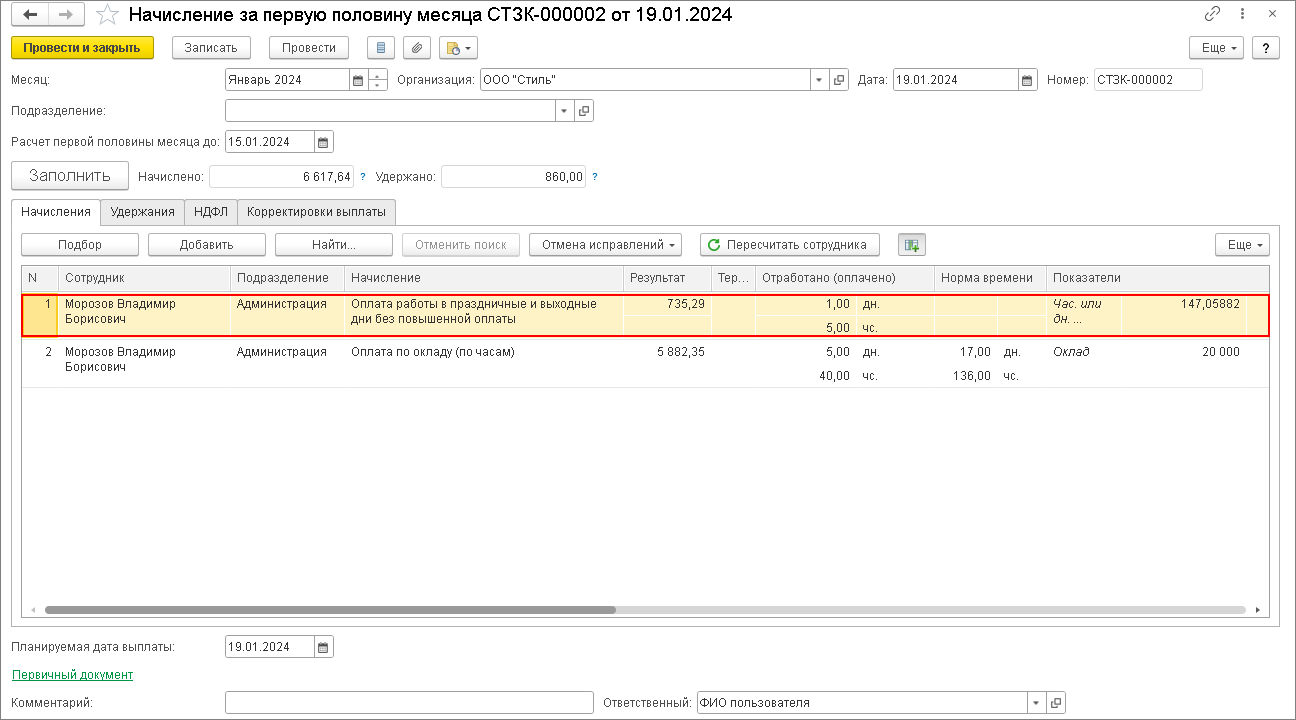Viewport: 1296px width, 720px height.
Task: Click the Начисление column header
Action: coord(484,277)
